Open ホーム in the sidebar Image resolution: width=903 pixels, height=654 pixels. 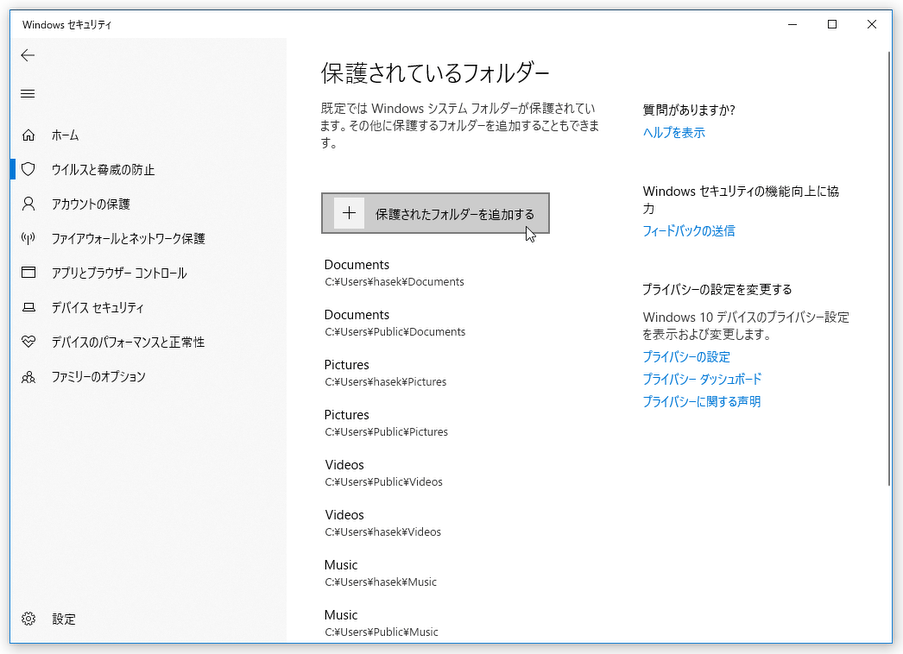point(148,135)
